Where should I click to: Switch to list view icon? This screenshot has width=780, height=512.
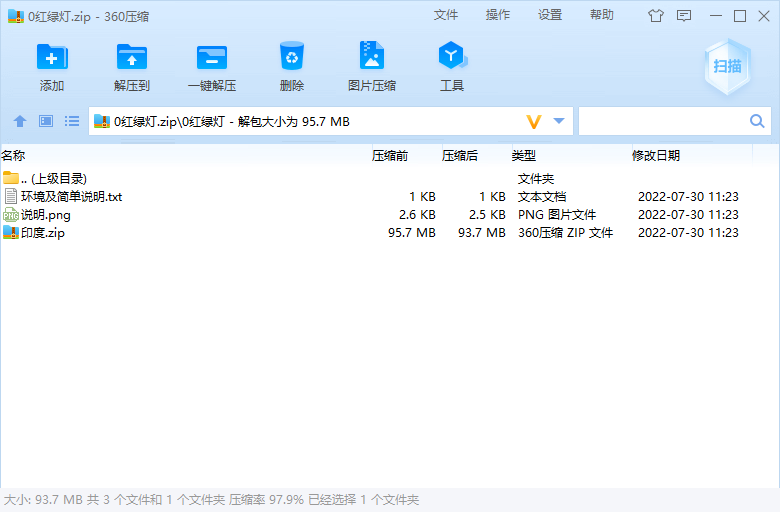click(x=72, y=121)
